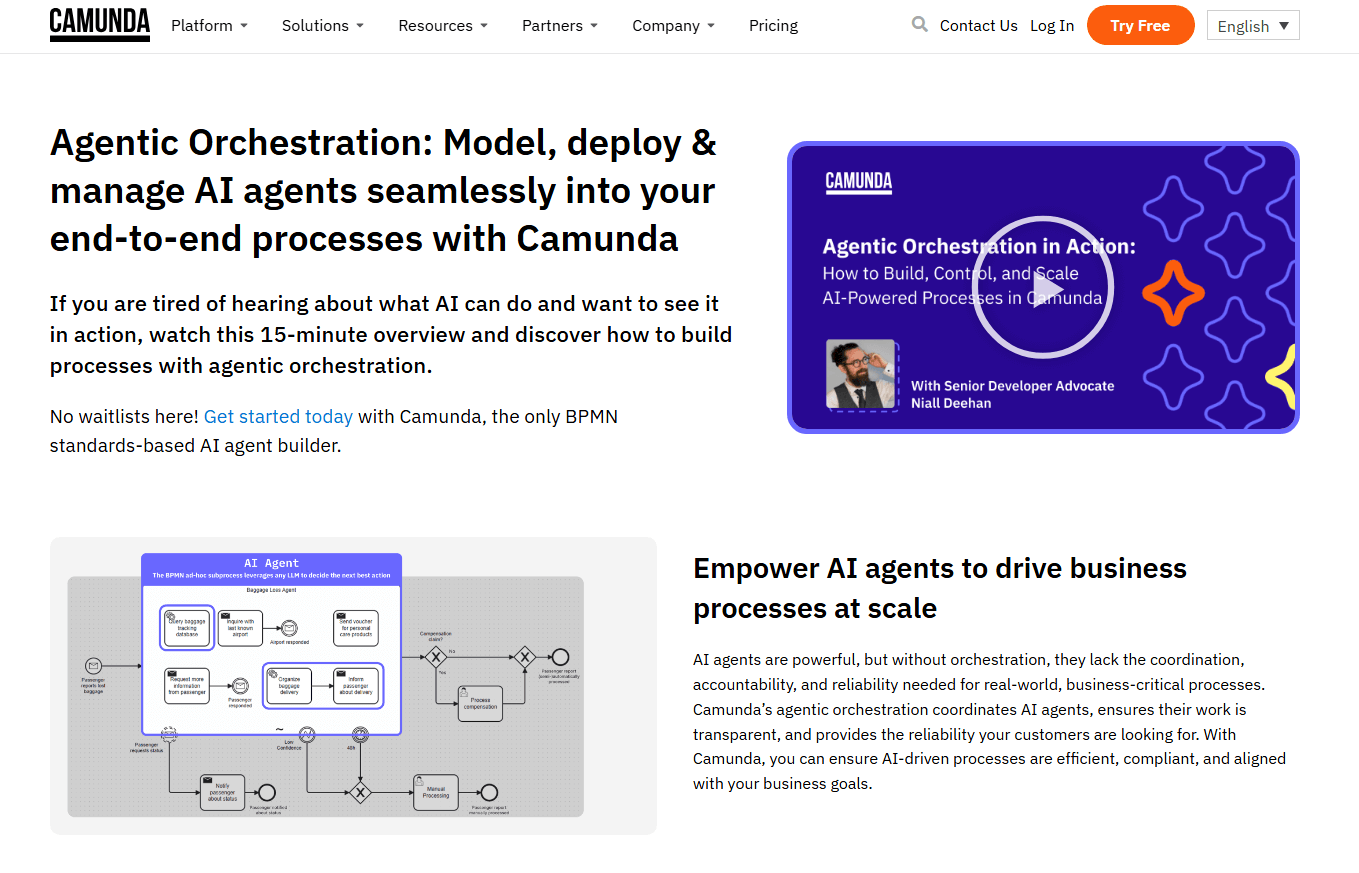Select the 'Process compensation' task box

pyautogui.click(x=480, y=703)
